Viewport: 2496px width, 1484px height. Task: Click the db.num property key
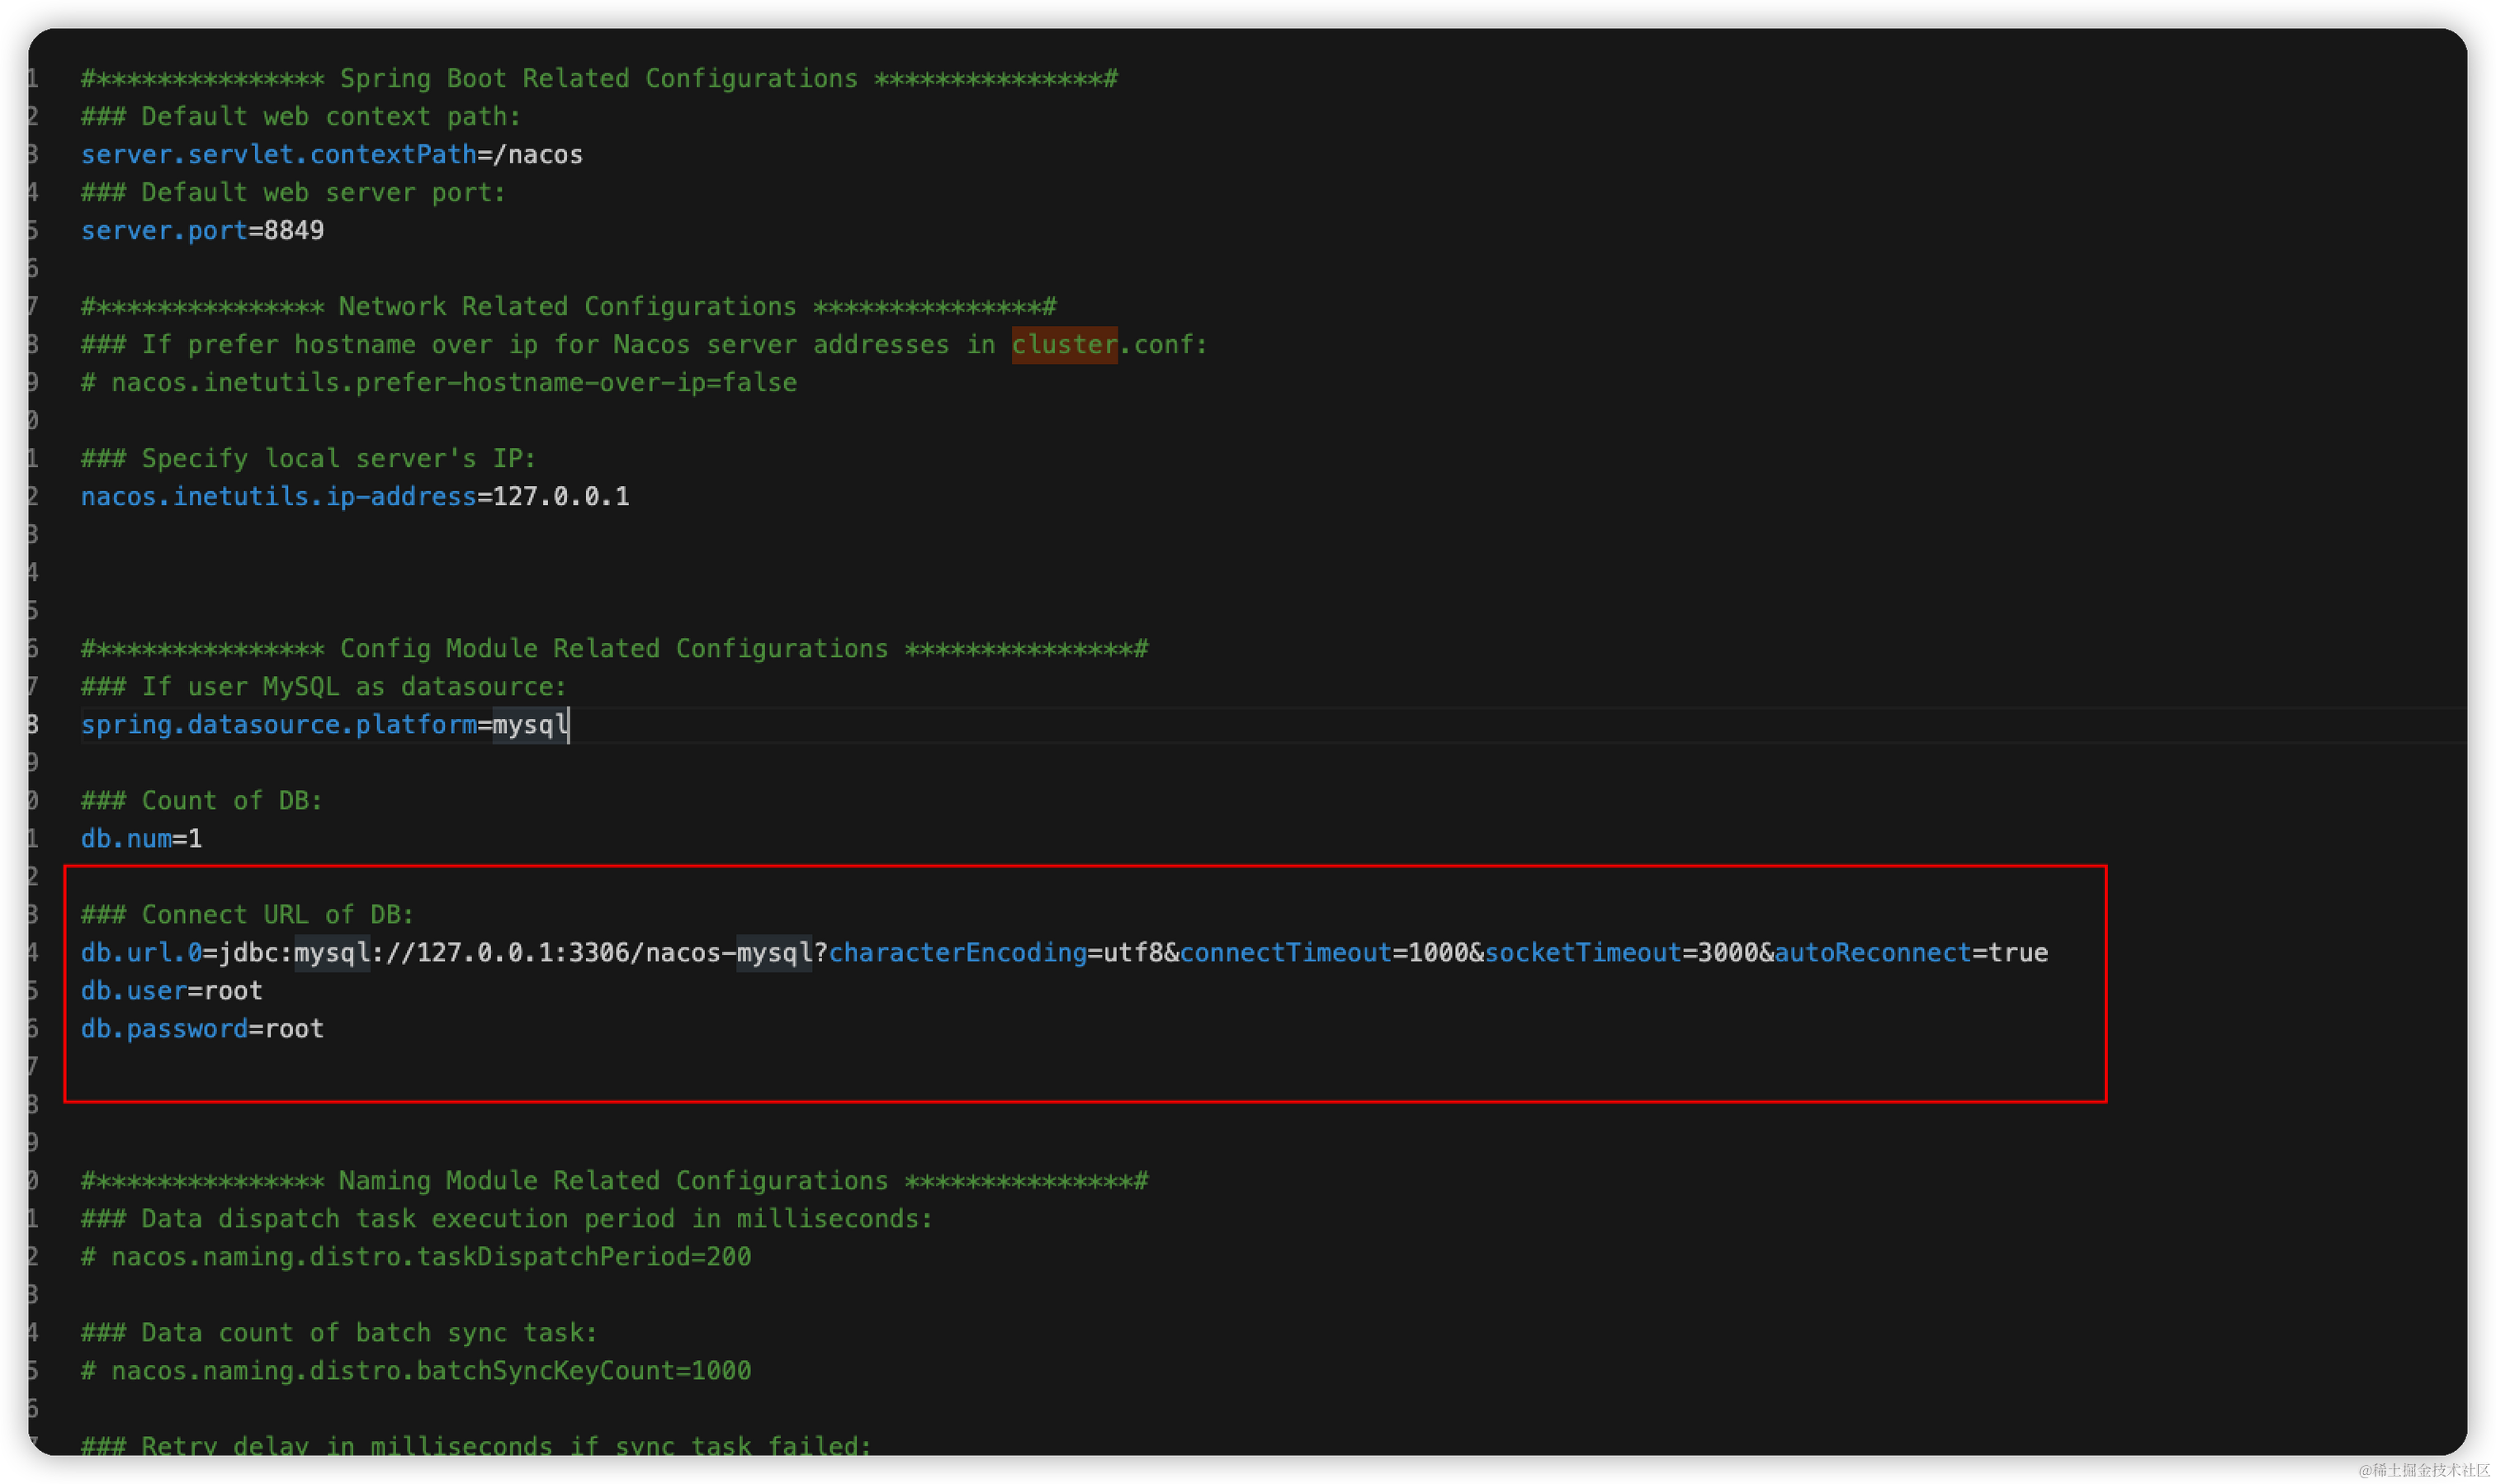(x=126, y=839)
